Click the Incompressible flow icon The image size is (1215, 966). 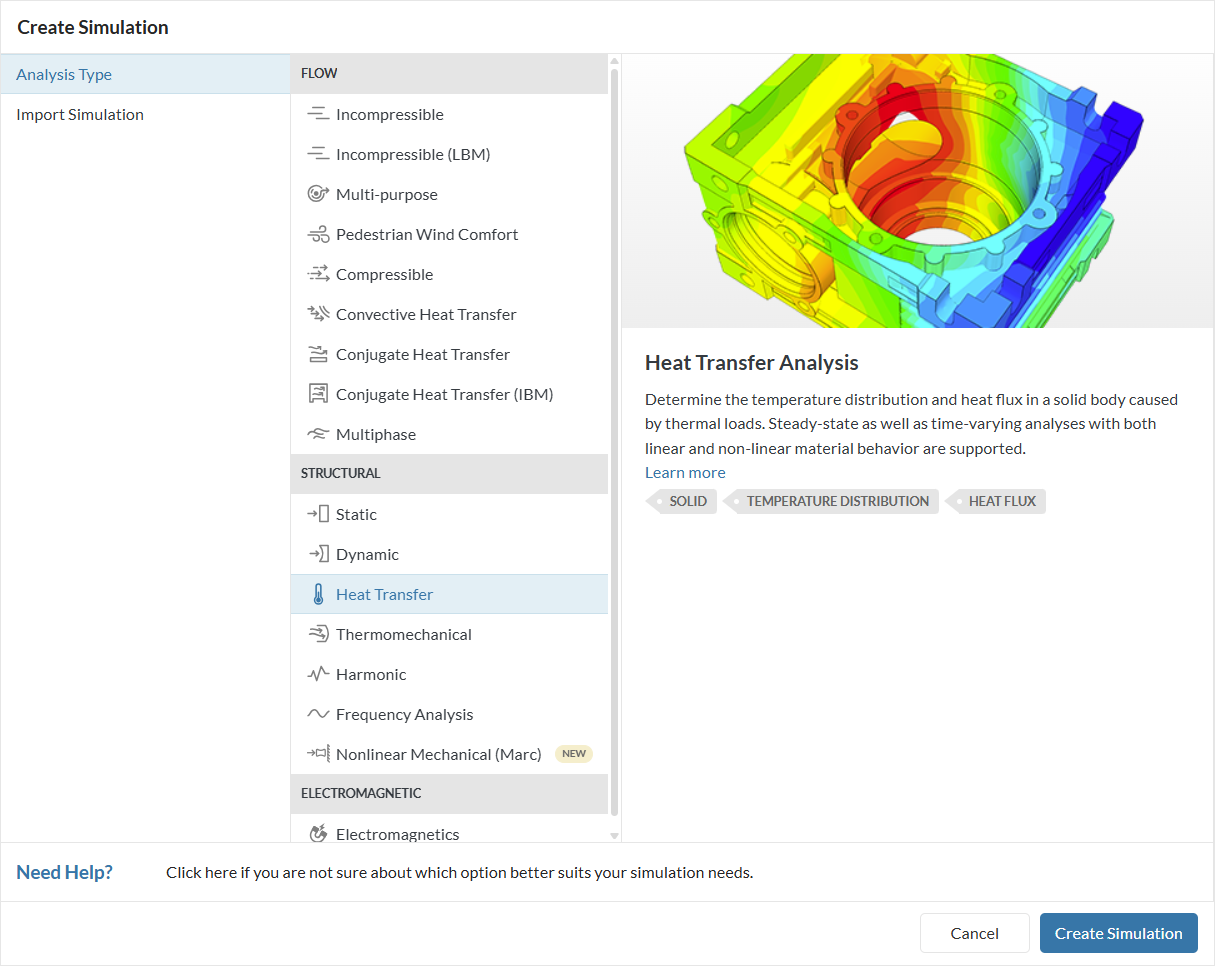318,114
